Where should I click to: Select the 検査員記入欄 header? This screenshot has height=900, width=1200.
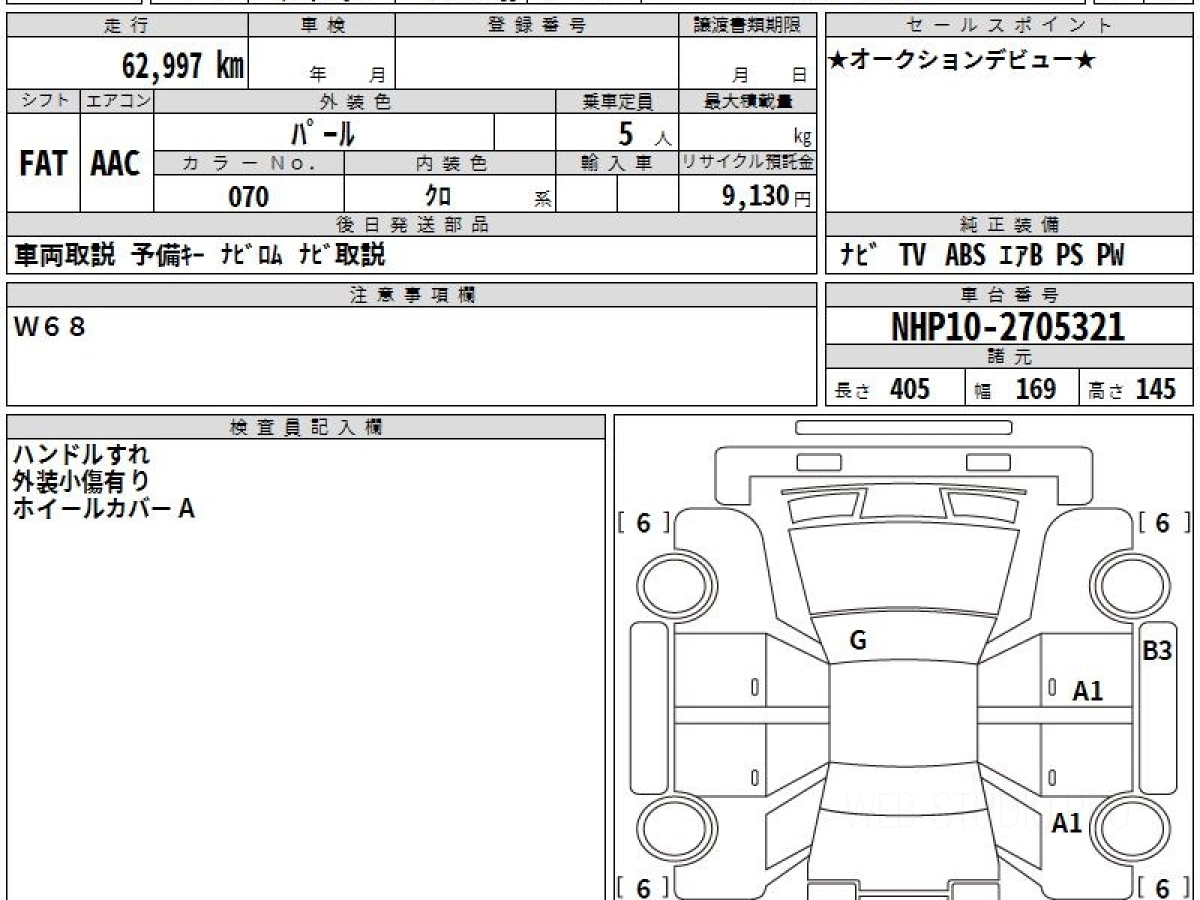click(306, 426)
